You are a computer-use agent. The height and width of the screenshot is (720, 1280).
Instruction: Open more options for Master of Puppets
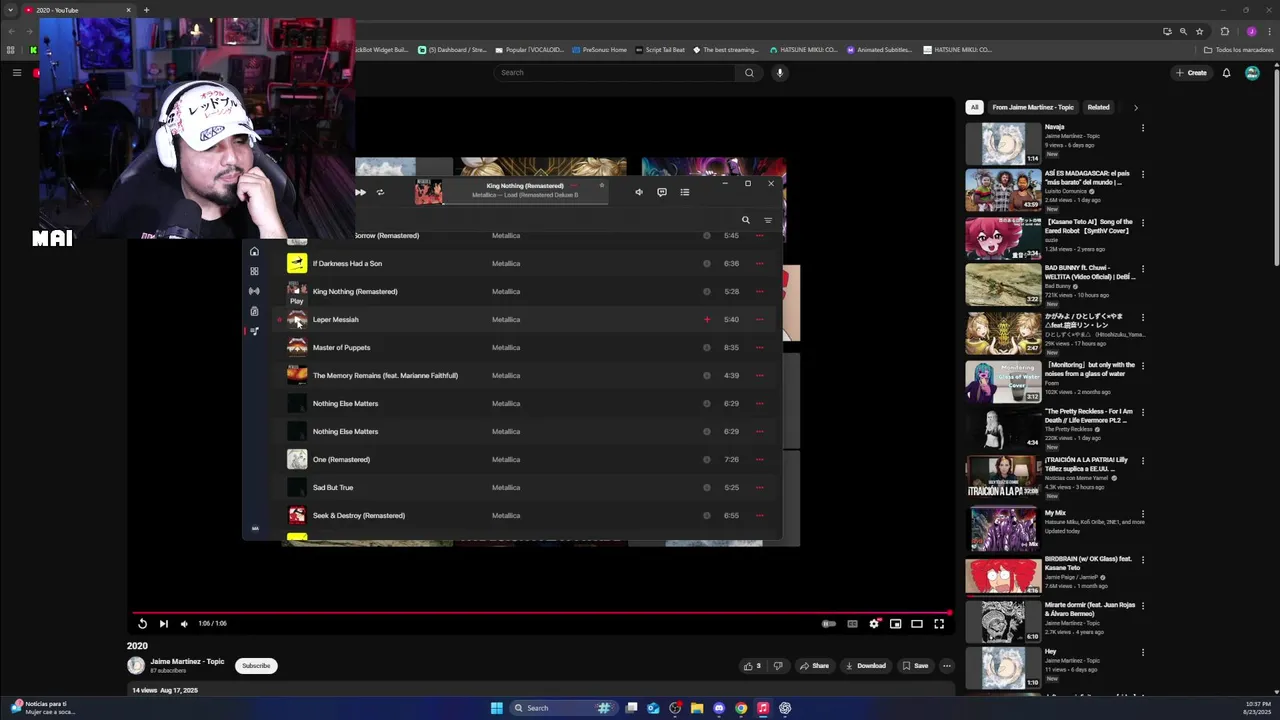pyautogui.click(x=759, y=347)
